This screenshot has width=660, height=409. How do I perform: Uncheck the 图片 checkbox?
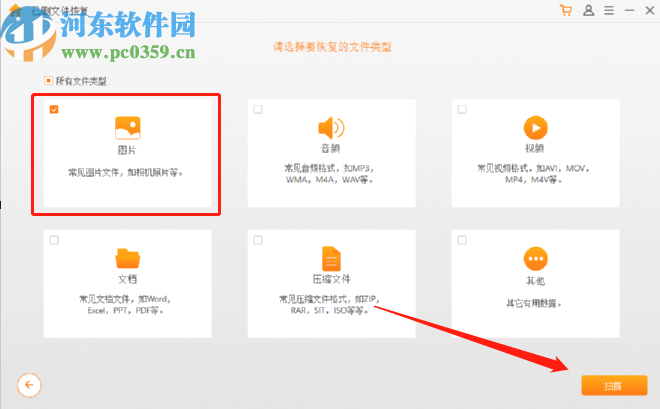point(54,109)
